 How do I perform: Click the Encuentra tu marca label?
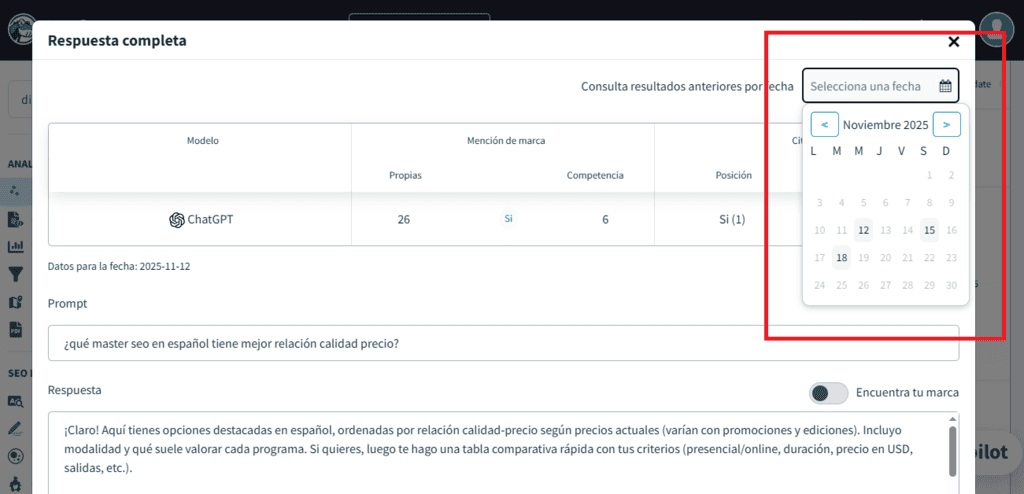pyautogui.click(x=907, y=393)
